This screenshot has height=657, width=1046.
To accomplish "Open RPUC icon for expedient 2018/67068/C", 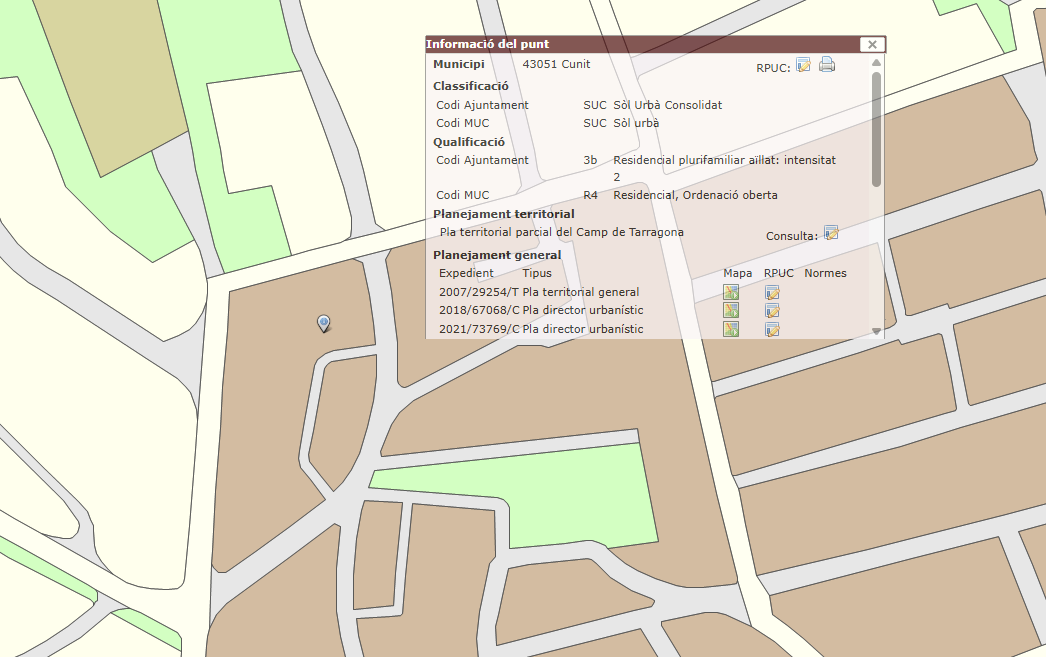I will (x=772, y=311).
